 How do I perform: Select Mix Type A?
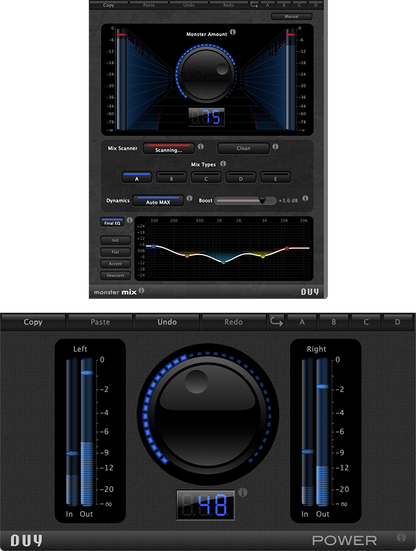pos(137,177)
